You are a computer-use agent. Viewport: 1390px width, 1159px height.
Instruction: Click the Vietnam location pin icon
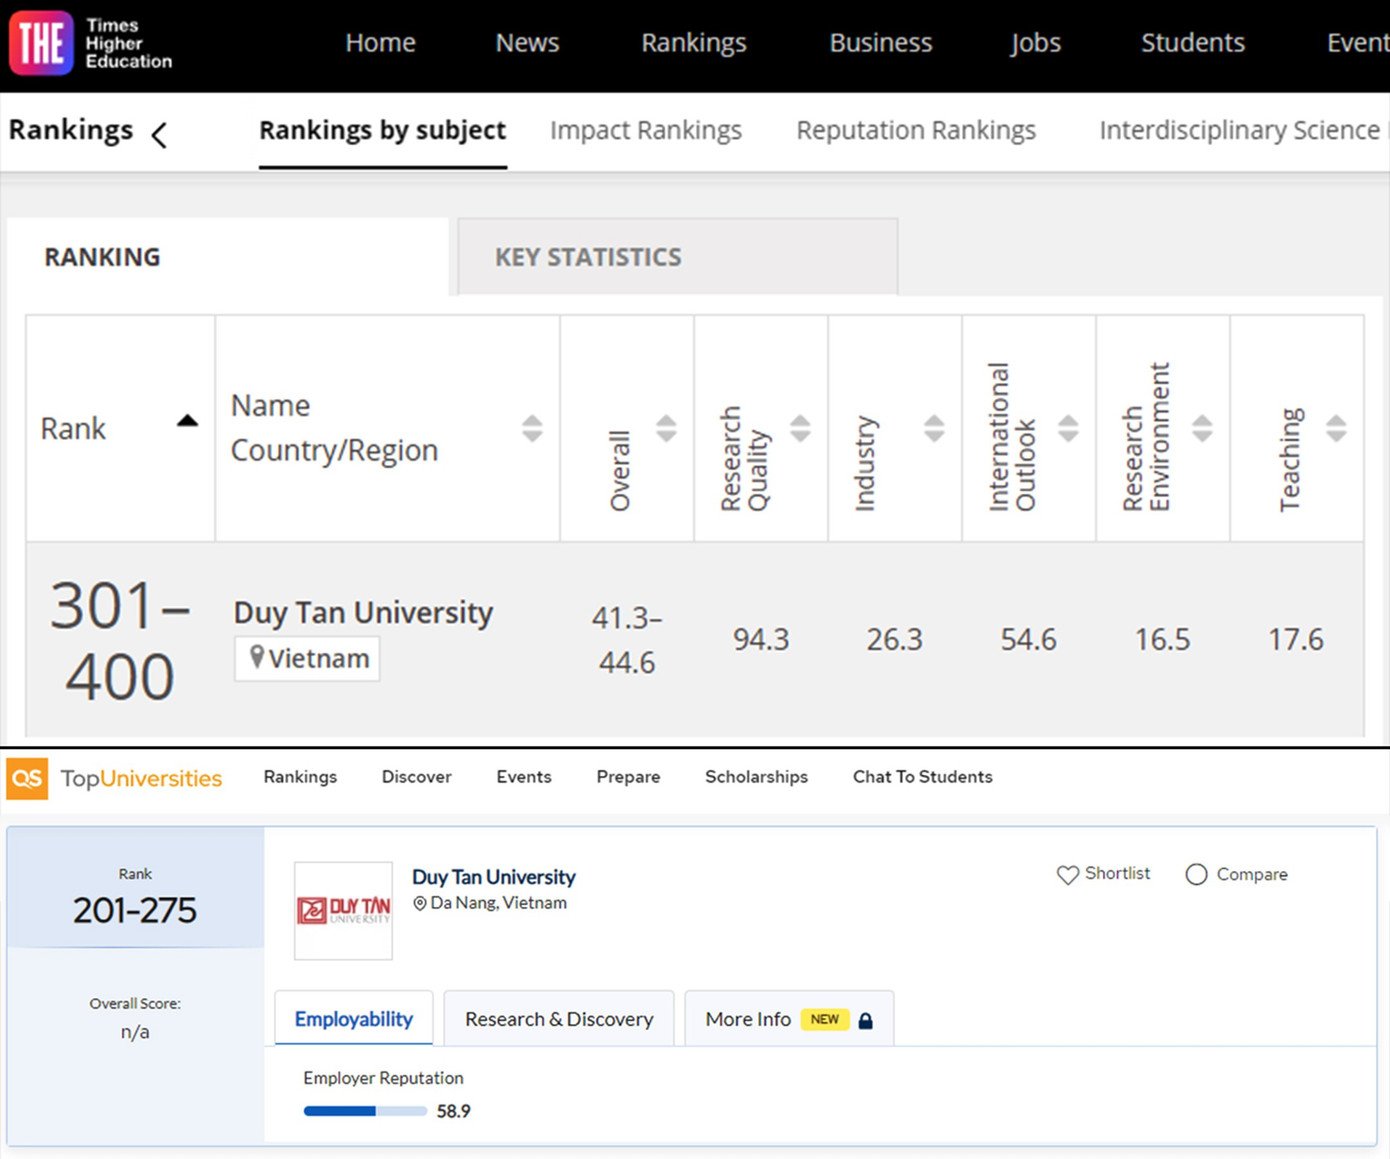(x=256, y=657)
